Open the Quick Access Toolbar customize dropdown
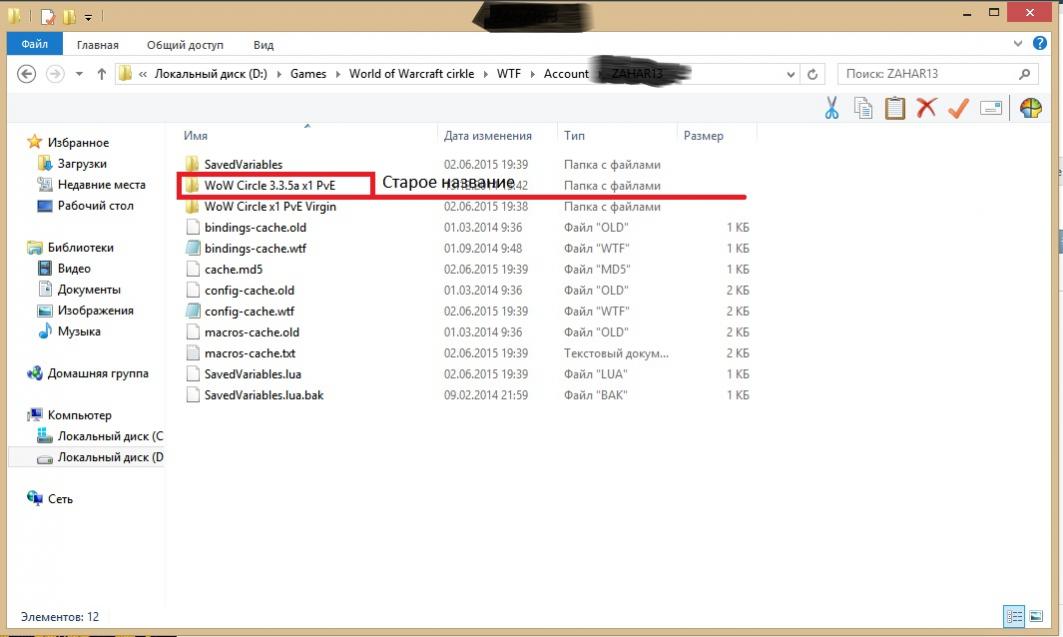Image resolution: width=1063 pixels, height=637 pixels. 88,17
